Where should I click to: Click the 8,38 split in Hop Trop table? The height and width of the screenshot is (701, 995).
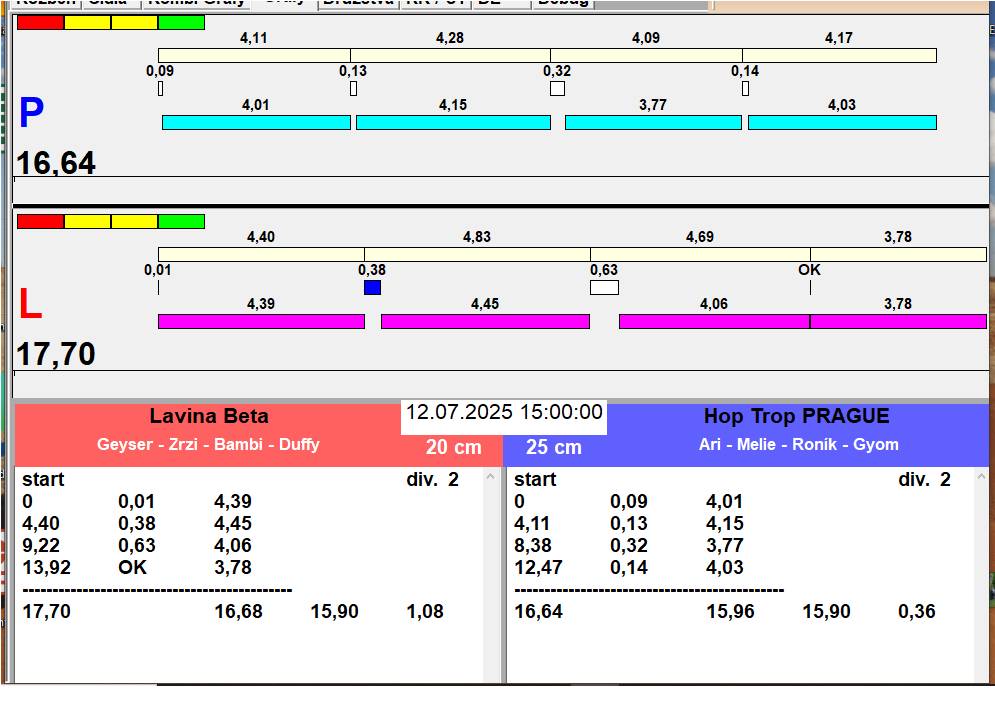(533, 546)
